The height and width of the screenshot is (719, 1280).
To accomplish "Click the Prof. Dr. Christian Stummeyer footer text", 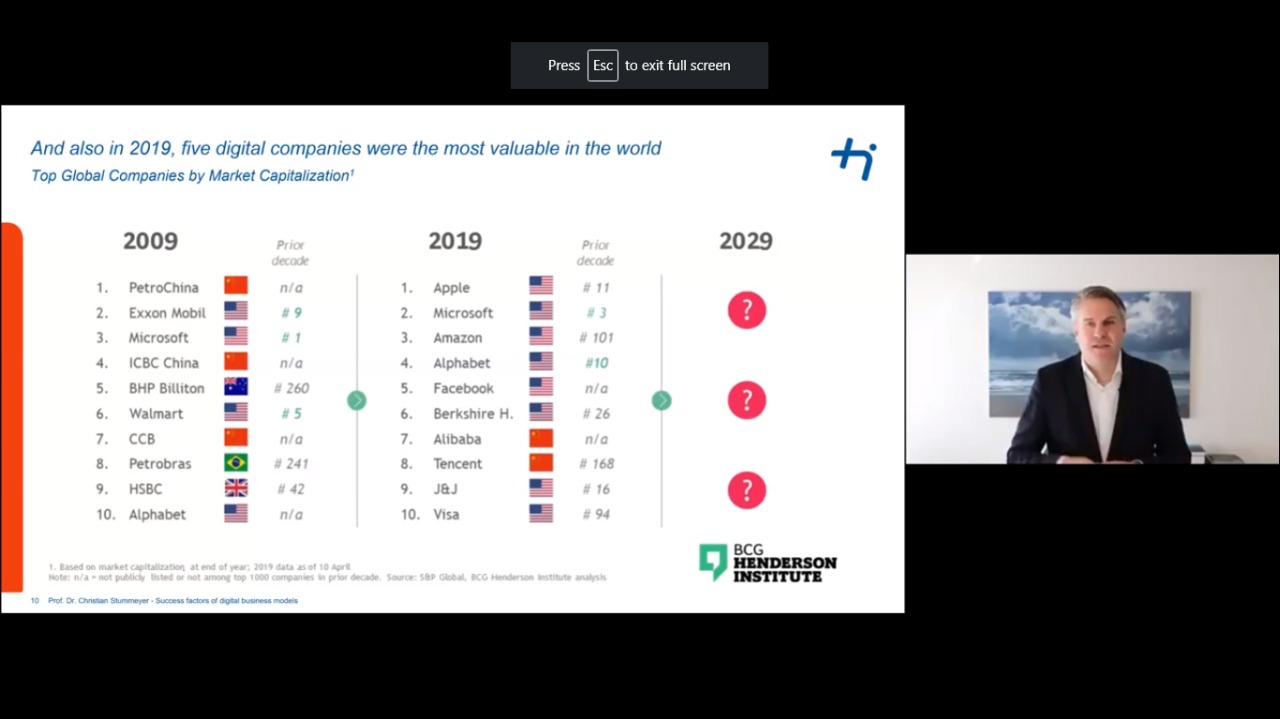I will click(x=172, y=601).
